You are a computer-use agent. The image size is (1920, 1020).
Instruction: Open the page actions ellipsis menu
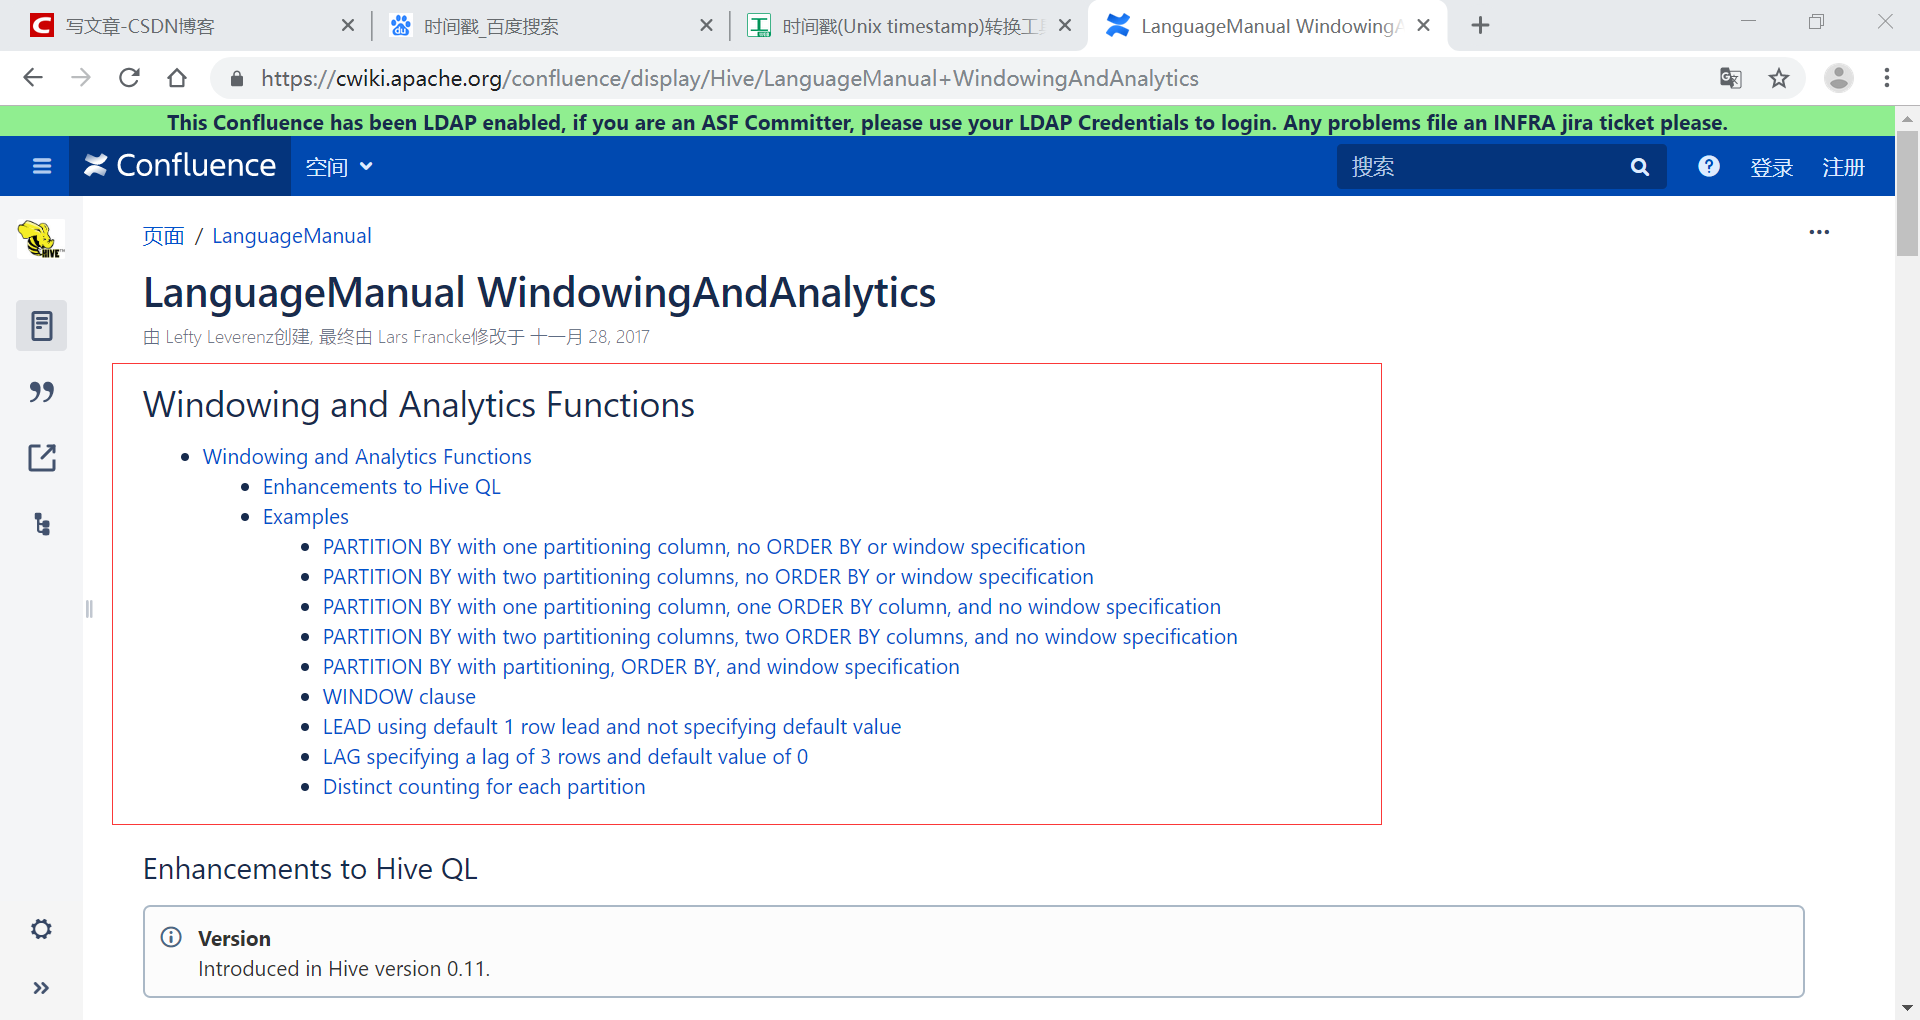[1819, 232]
